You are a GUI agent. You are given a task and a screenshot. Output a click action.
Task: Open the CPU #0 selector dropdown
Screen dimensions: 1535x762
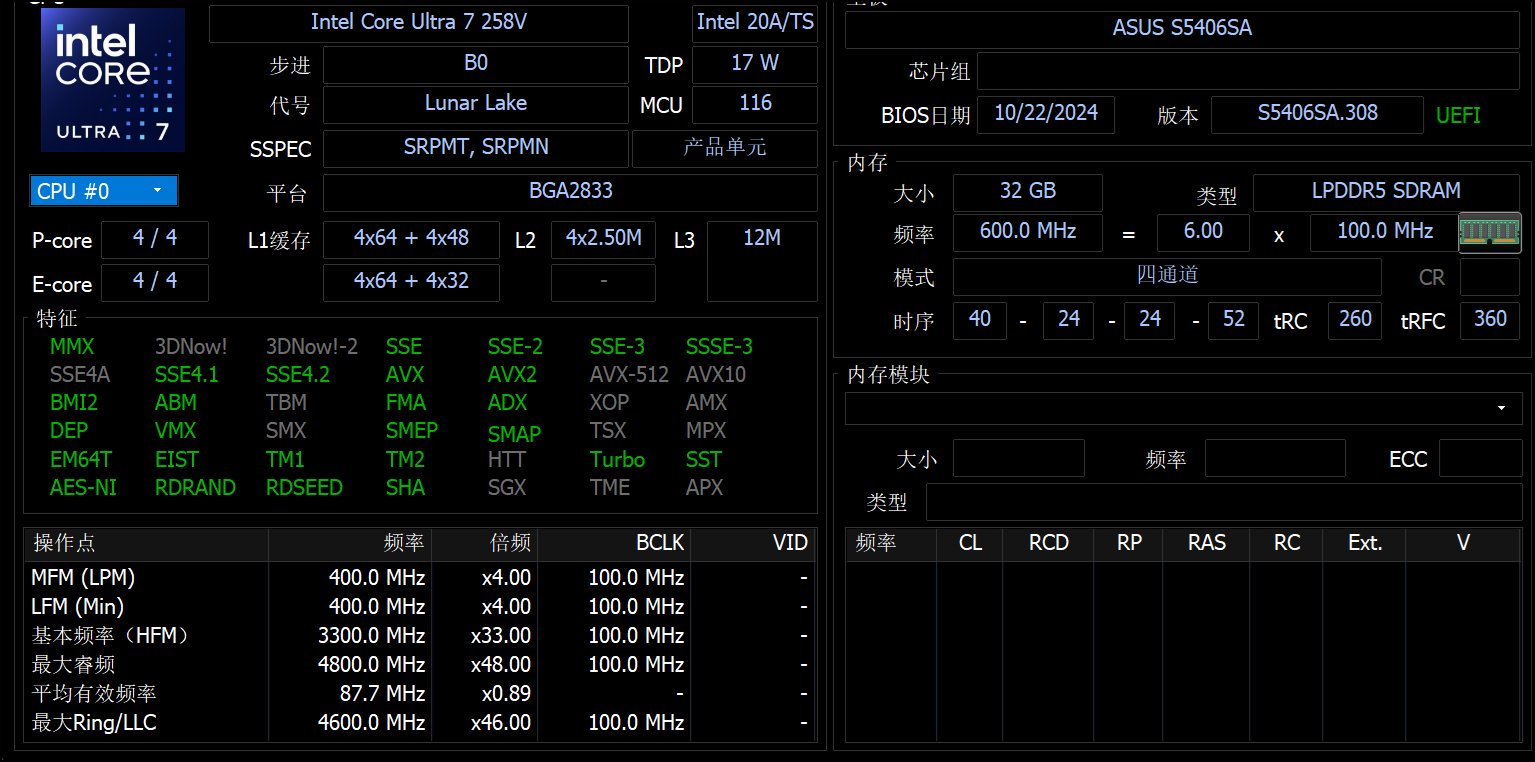coord(104,191)
